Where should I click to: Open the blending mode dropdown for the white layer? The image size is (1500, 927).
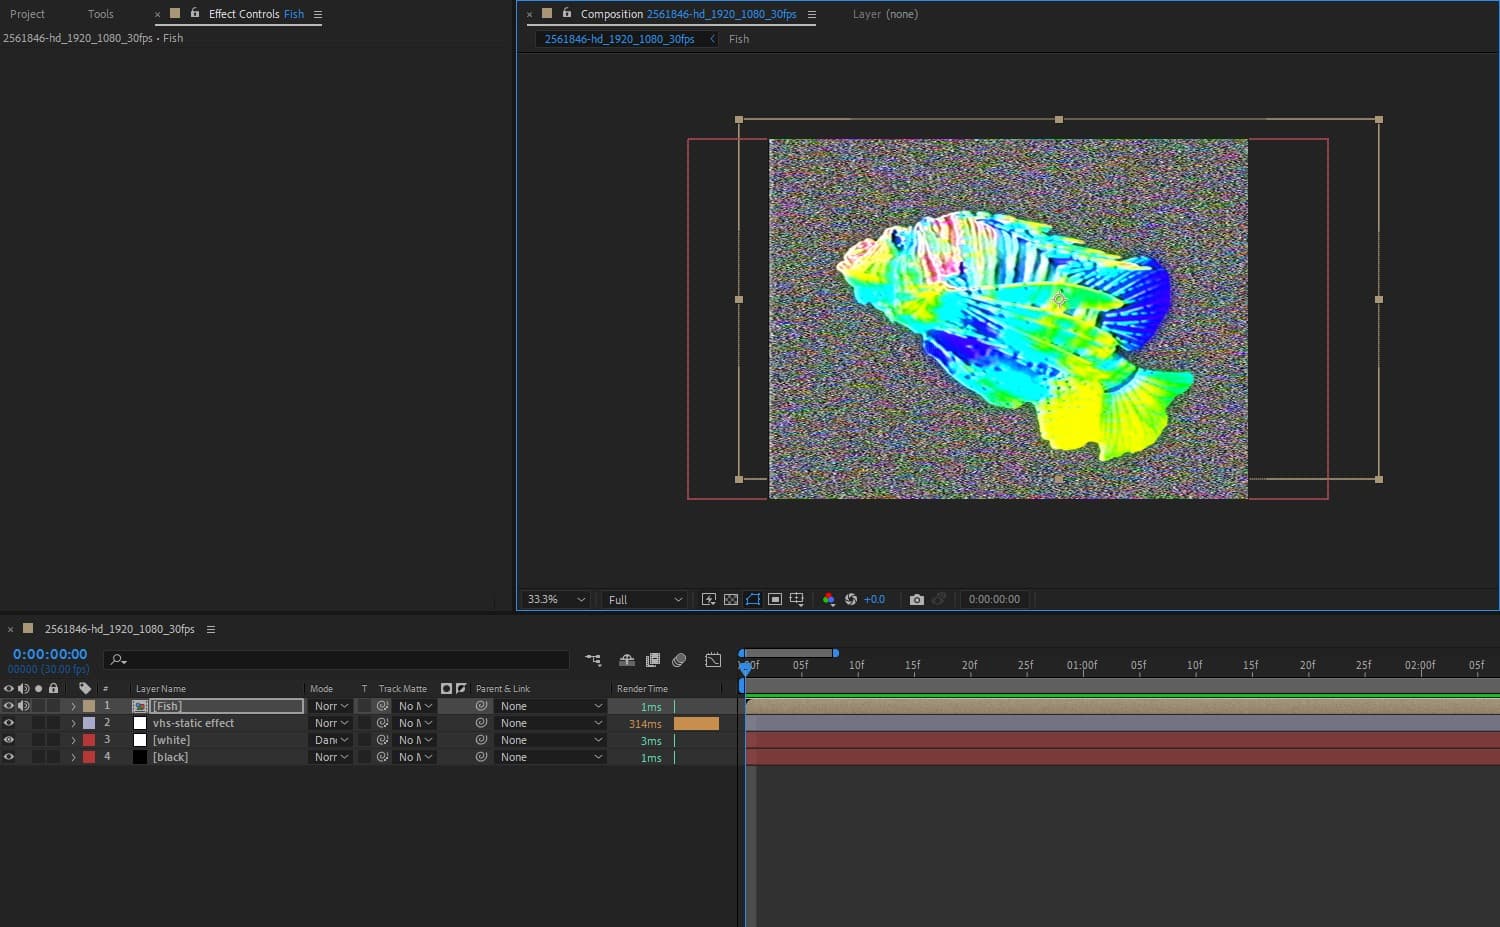331,740
